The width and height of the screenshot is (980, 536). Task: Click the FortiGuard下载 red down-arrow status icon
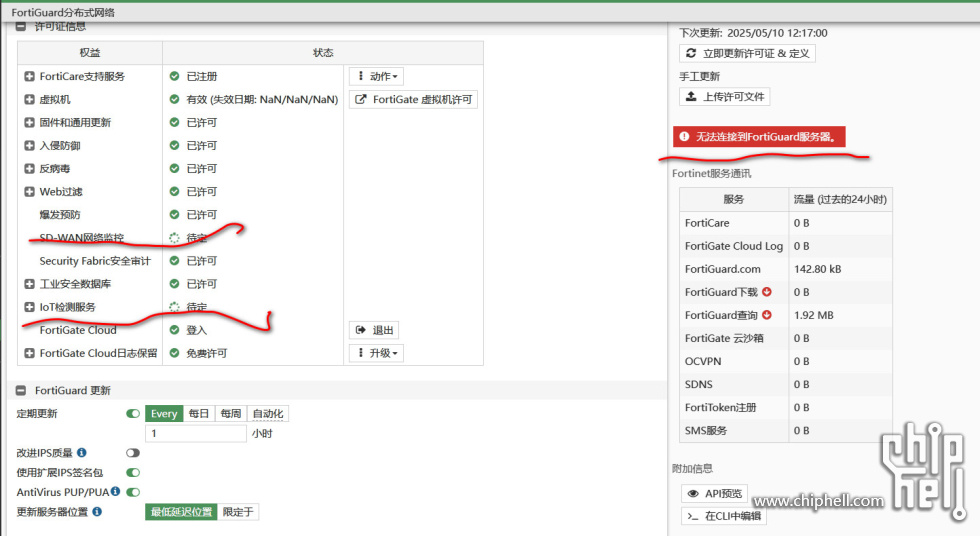767,292
